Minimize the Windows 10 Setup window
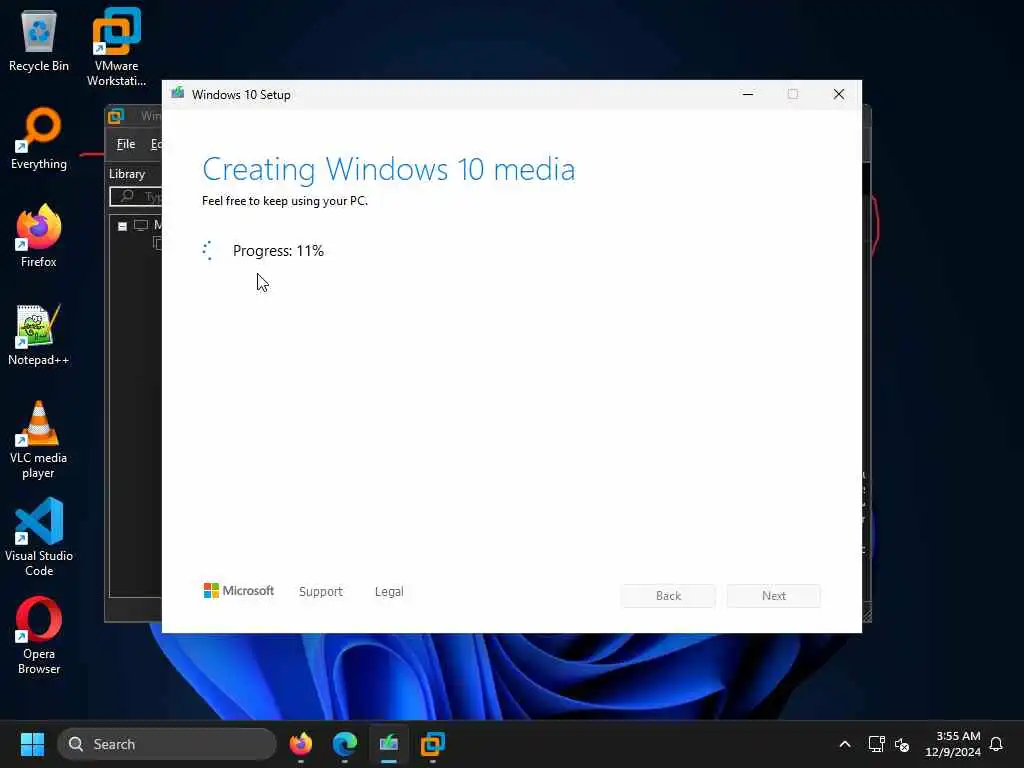Image resolution: width=1024 pixels, height=768 pixels. pos(748,95)
